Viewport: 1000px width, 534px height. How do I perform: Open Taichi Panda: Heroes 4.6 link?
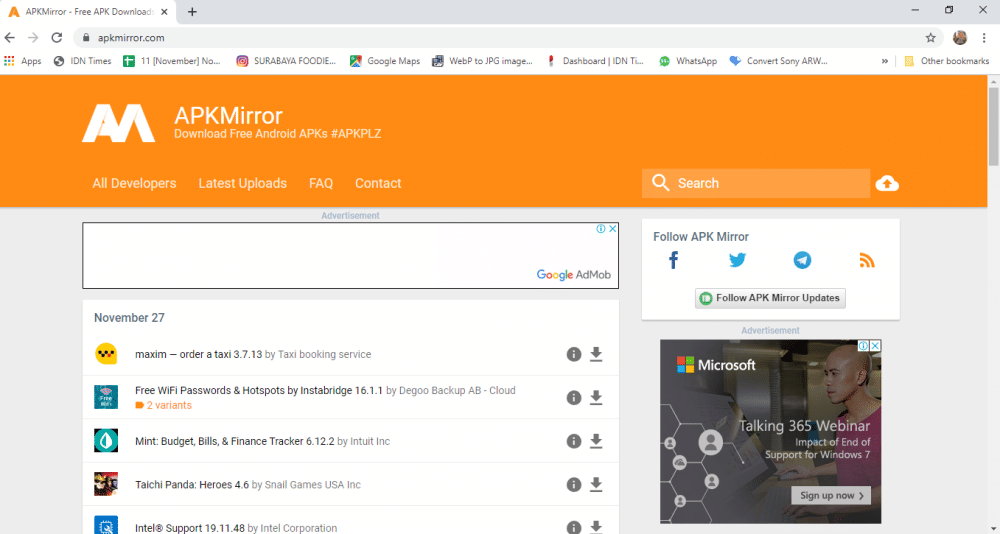click(x=192, y=485)
